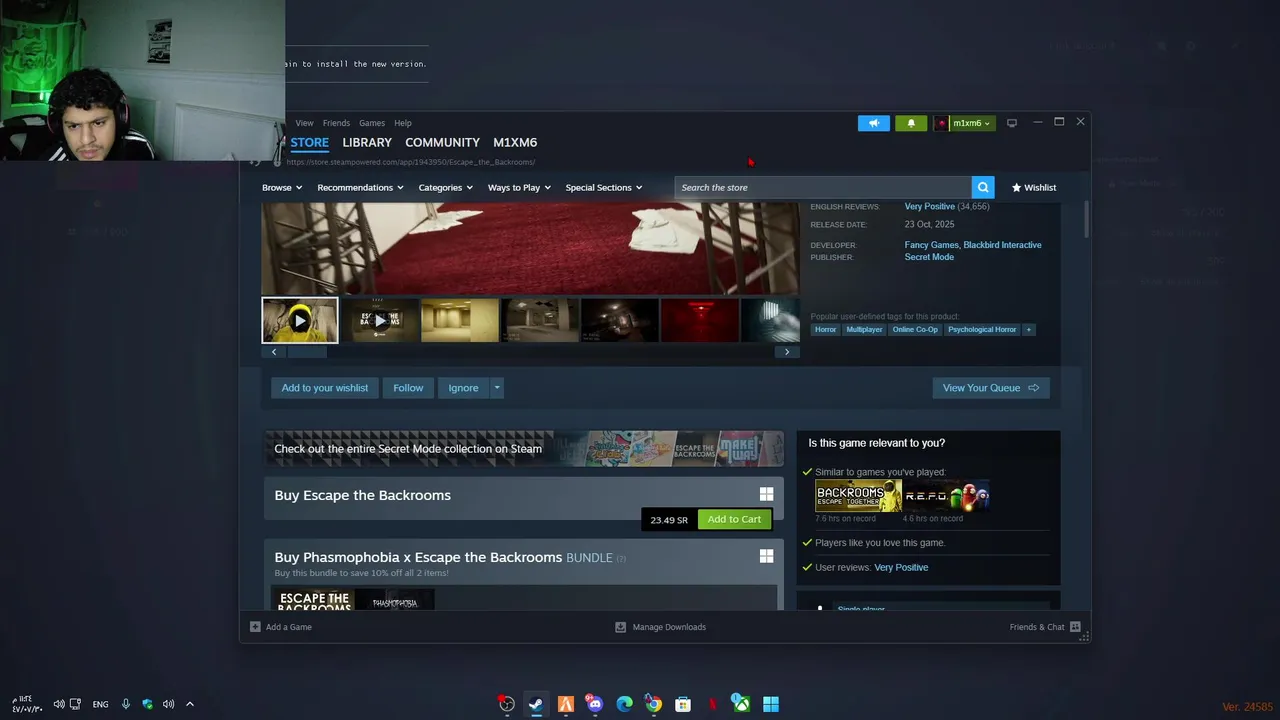
Task: Click the Big Picture mode monitor icon
Action: coord(1012,123)
